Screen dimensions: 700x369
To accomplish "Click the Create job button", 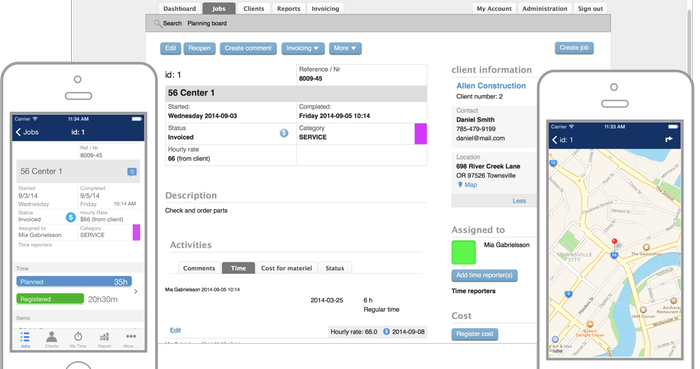I will 574,48.
